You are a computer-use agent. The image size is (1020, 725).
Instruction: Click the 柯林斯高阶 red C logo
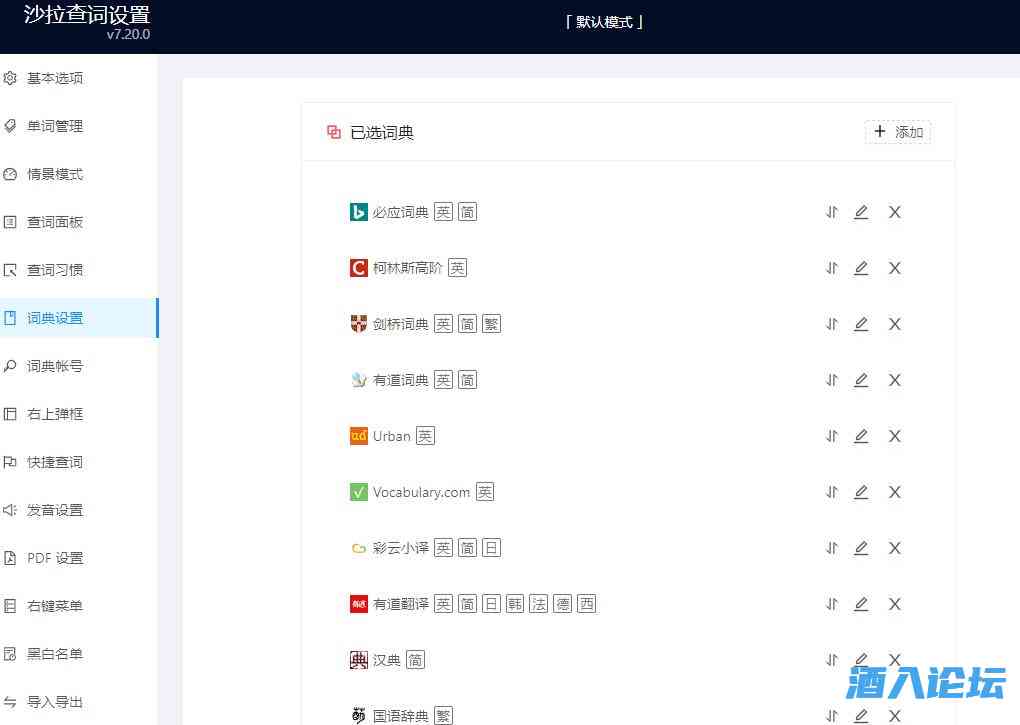[x=358, y=268]
